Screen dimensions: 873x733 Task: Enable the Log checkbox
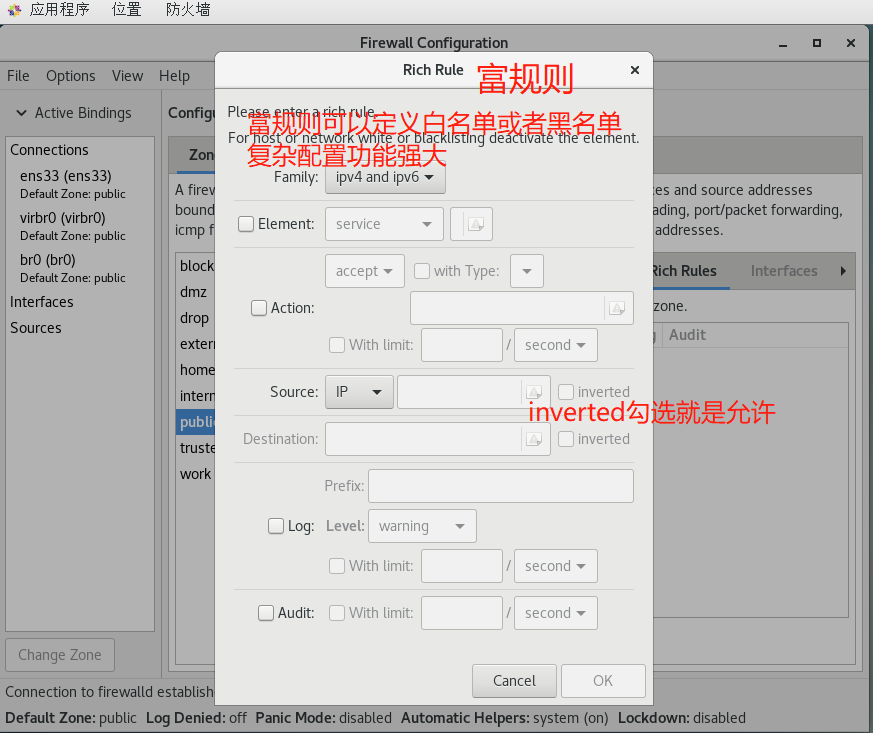[276, 526]
